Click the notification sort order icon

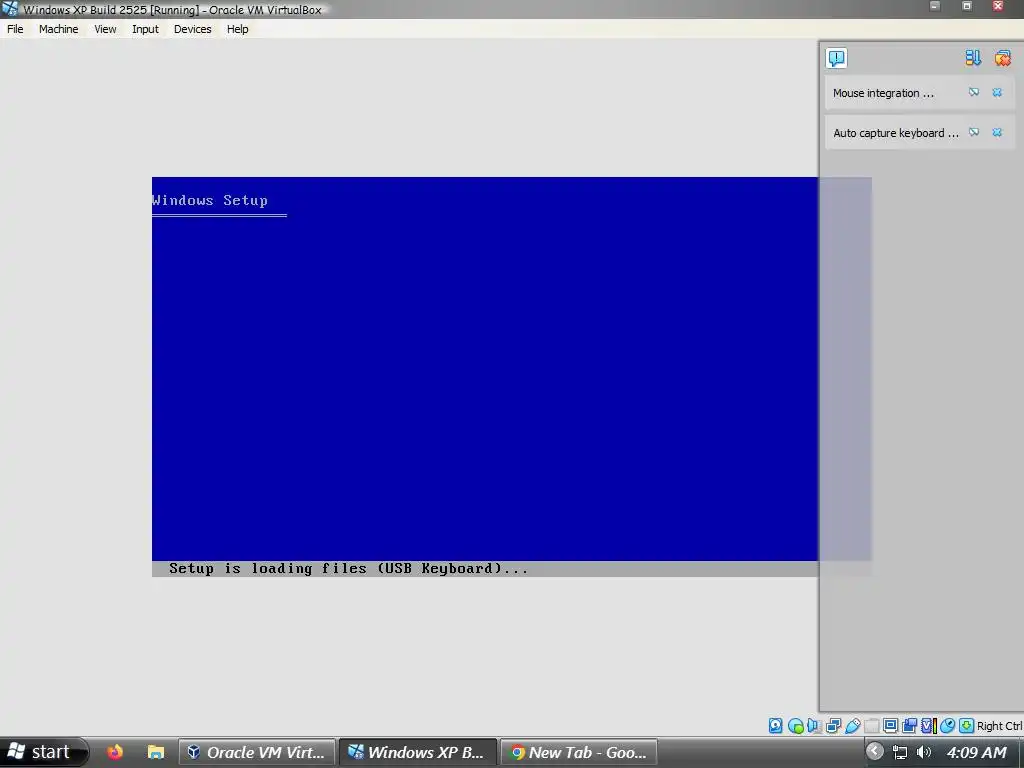click(973, 58)
